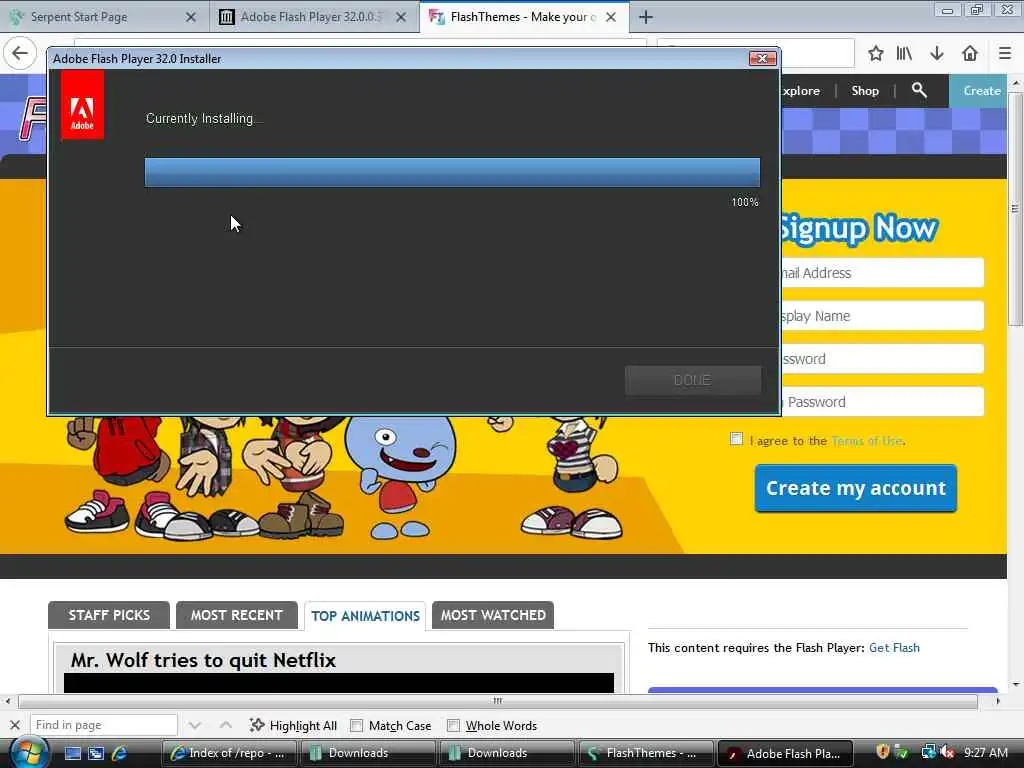This screenshot has width=1024, height=768.
Task: Focus the Display Name field
Action: click(882, 316)
